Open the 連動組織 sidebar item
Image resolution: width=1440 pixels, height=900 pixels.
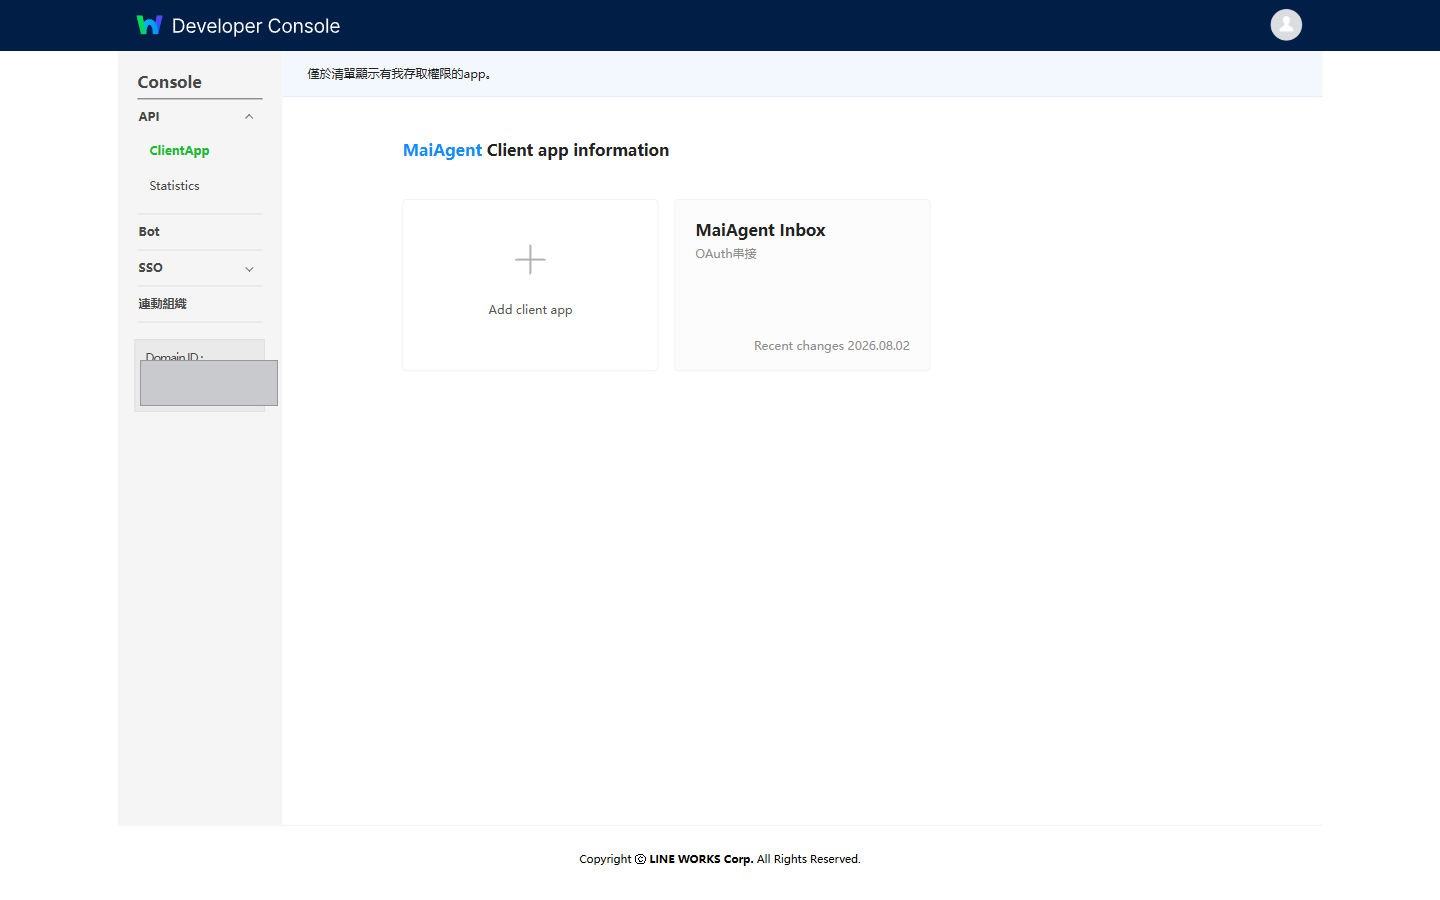pos(162,304)
